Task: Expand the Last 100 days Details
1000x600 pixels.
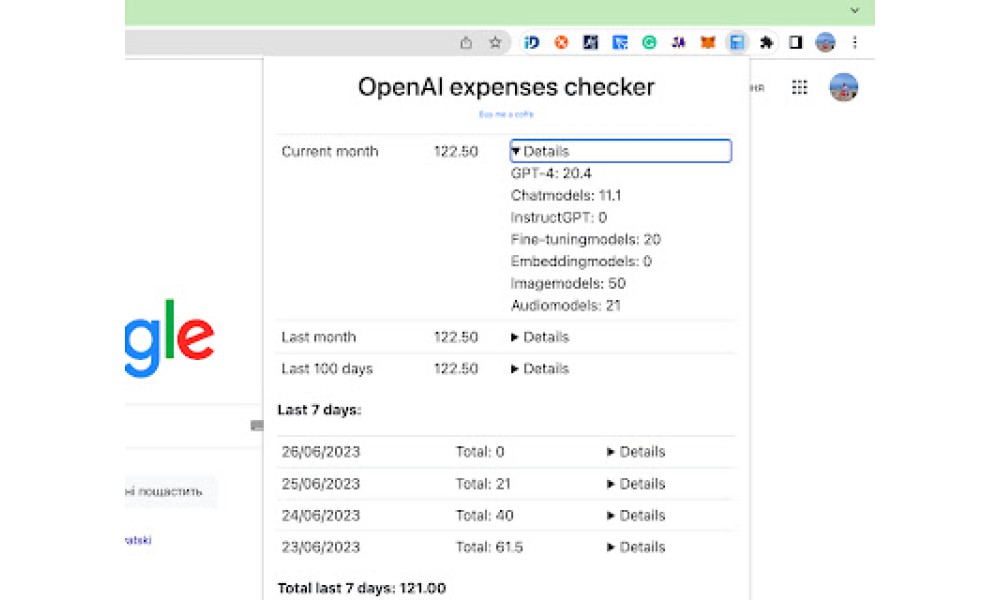Action: click(540, 369)
